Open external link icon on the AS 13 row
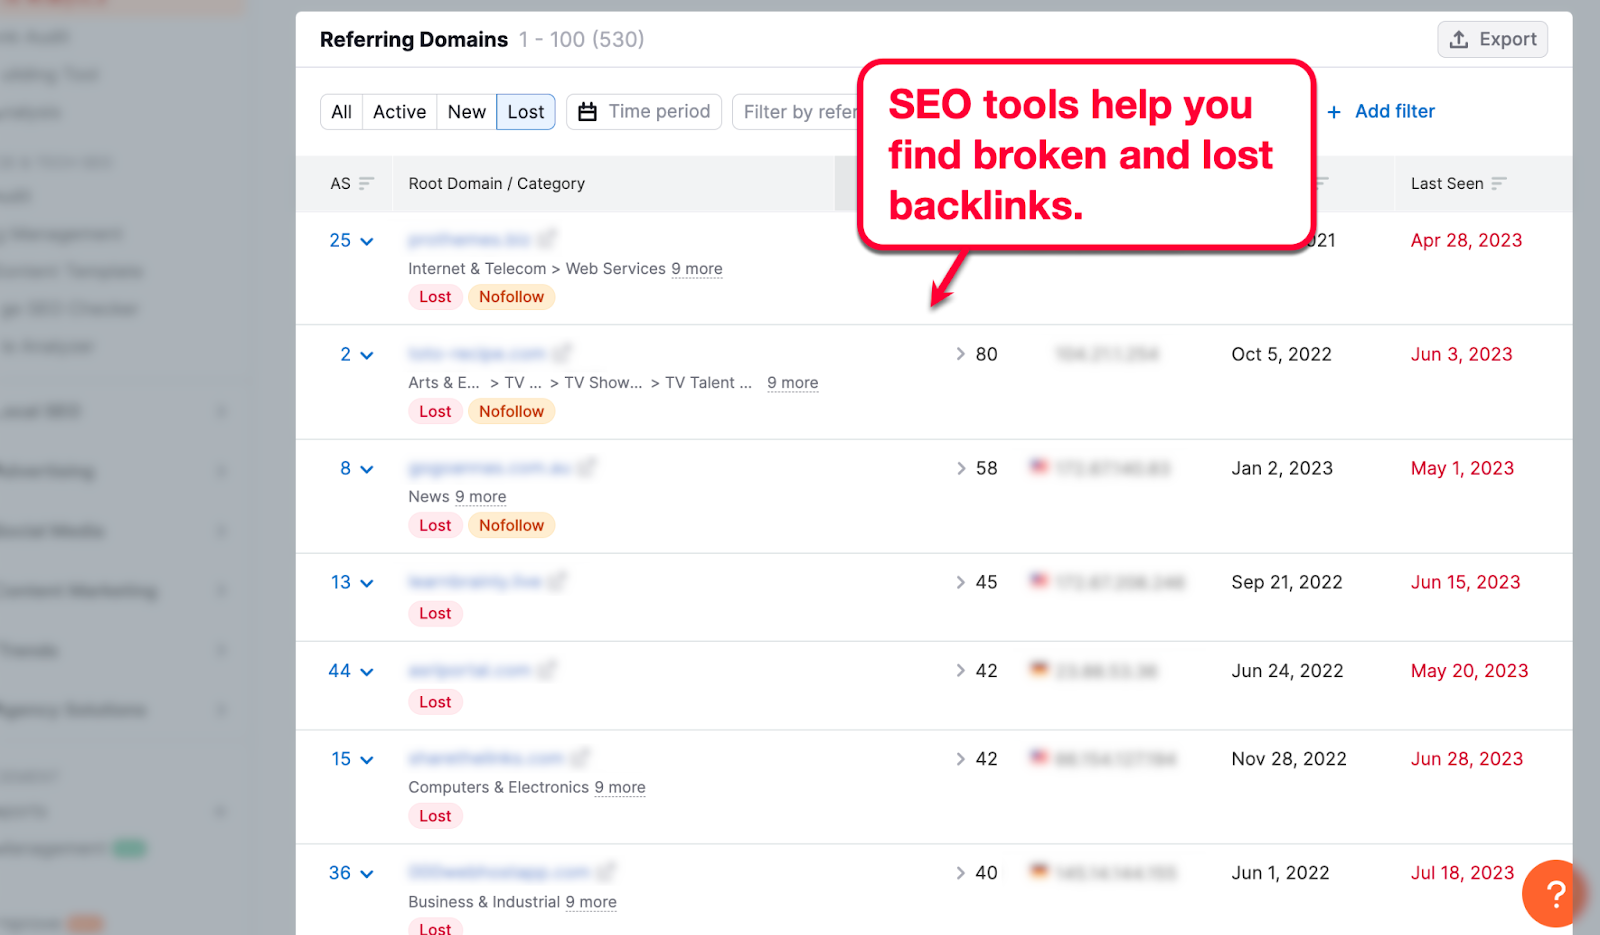Image resolution: width=1600 pixels, height=935 pixels. pyautogui.click(x=557, y=581)
